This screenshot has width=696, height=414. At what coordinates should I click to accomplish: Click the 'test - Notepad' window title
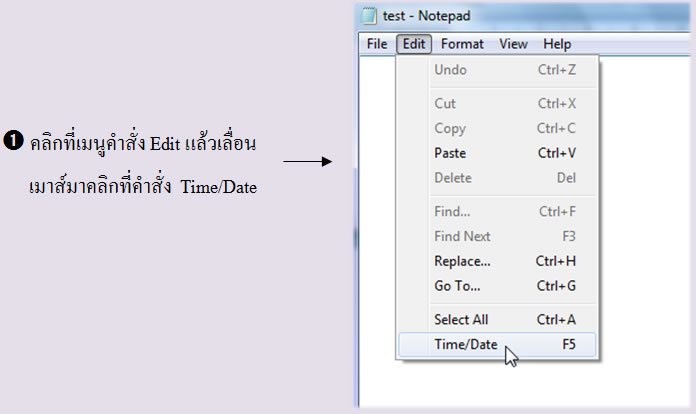click(x=426, y=16)
